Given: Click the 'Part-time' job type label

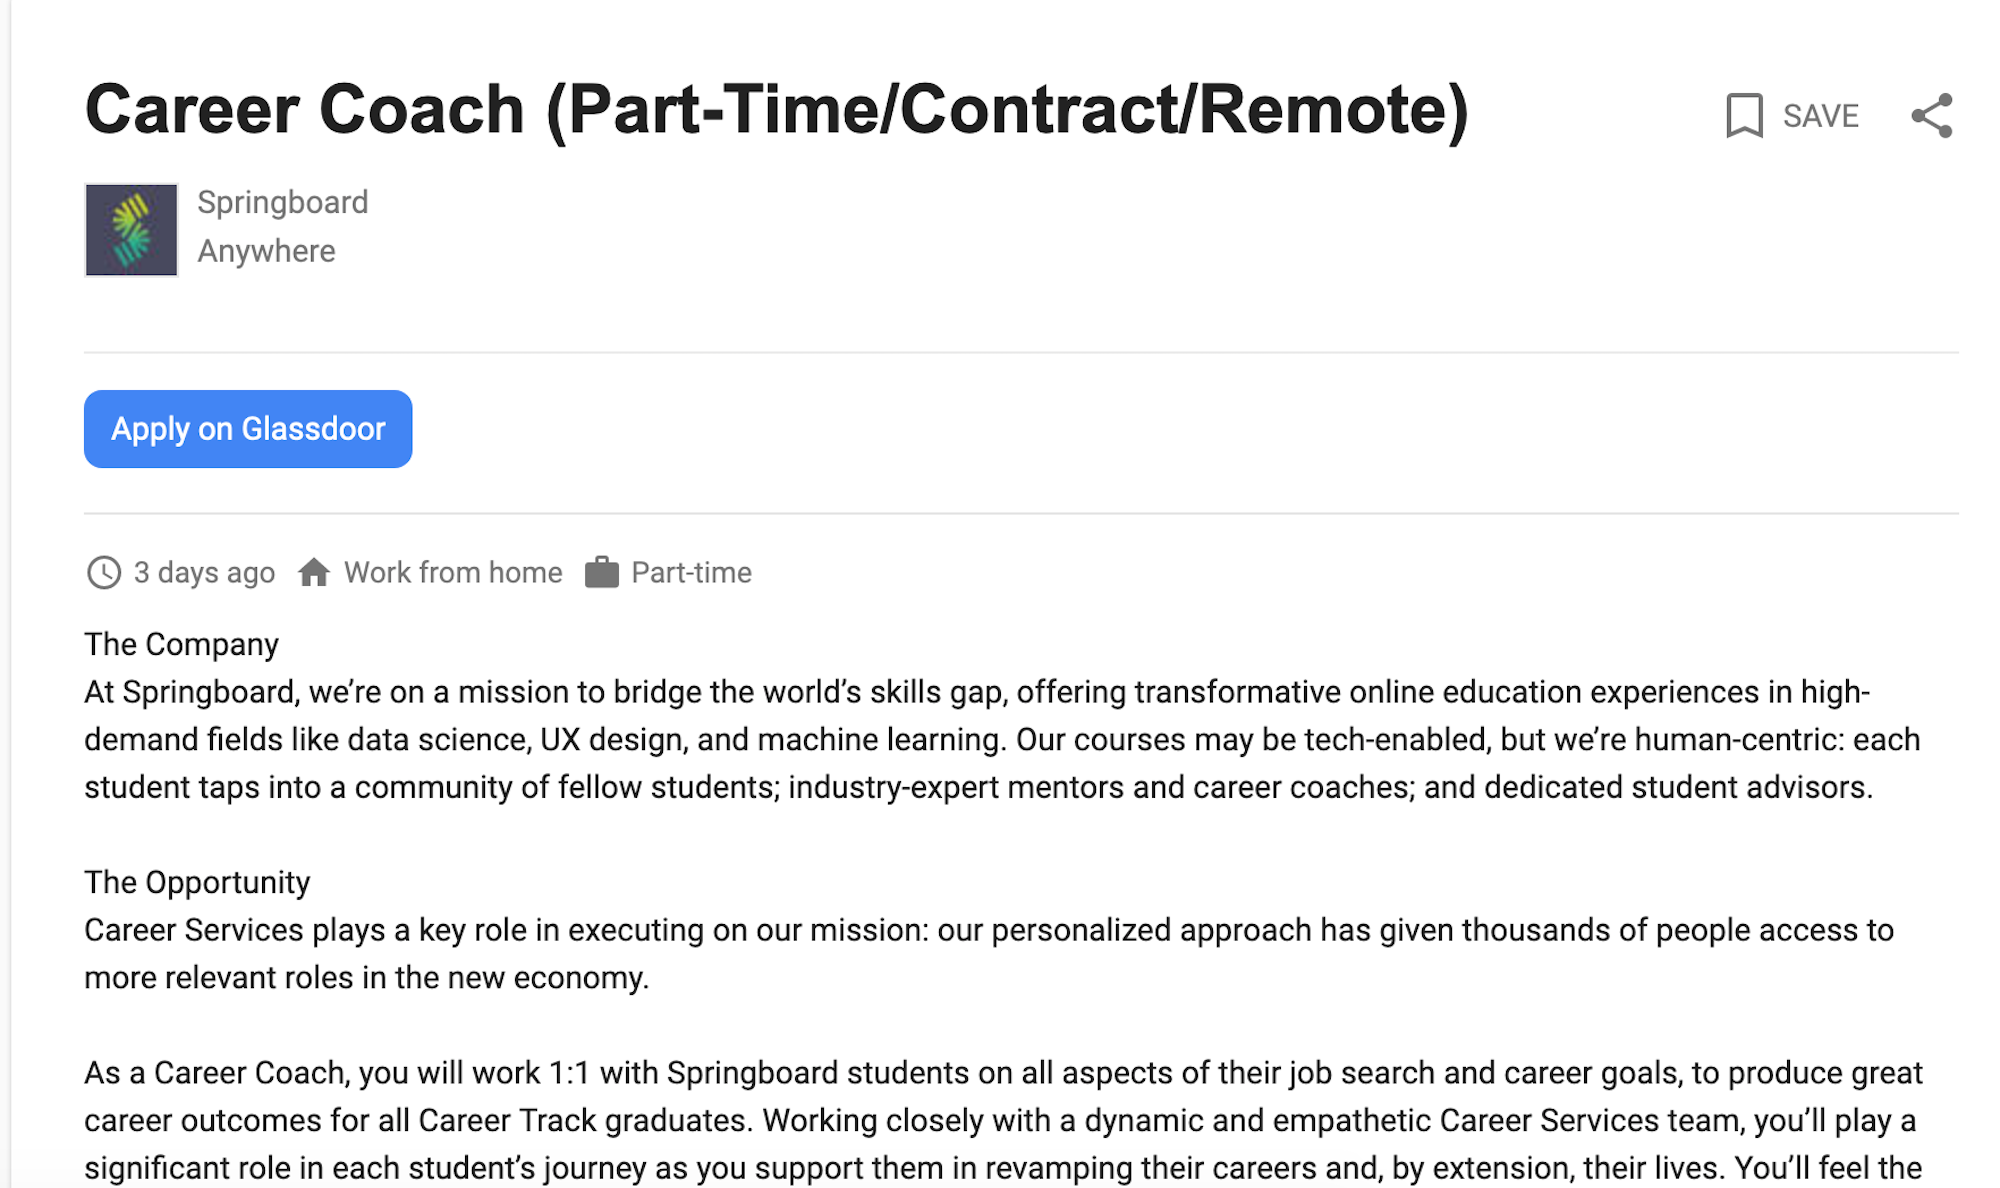Looking at the screenshot, I should tap(691, 573).
